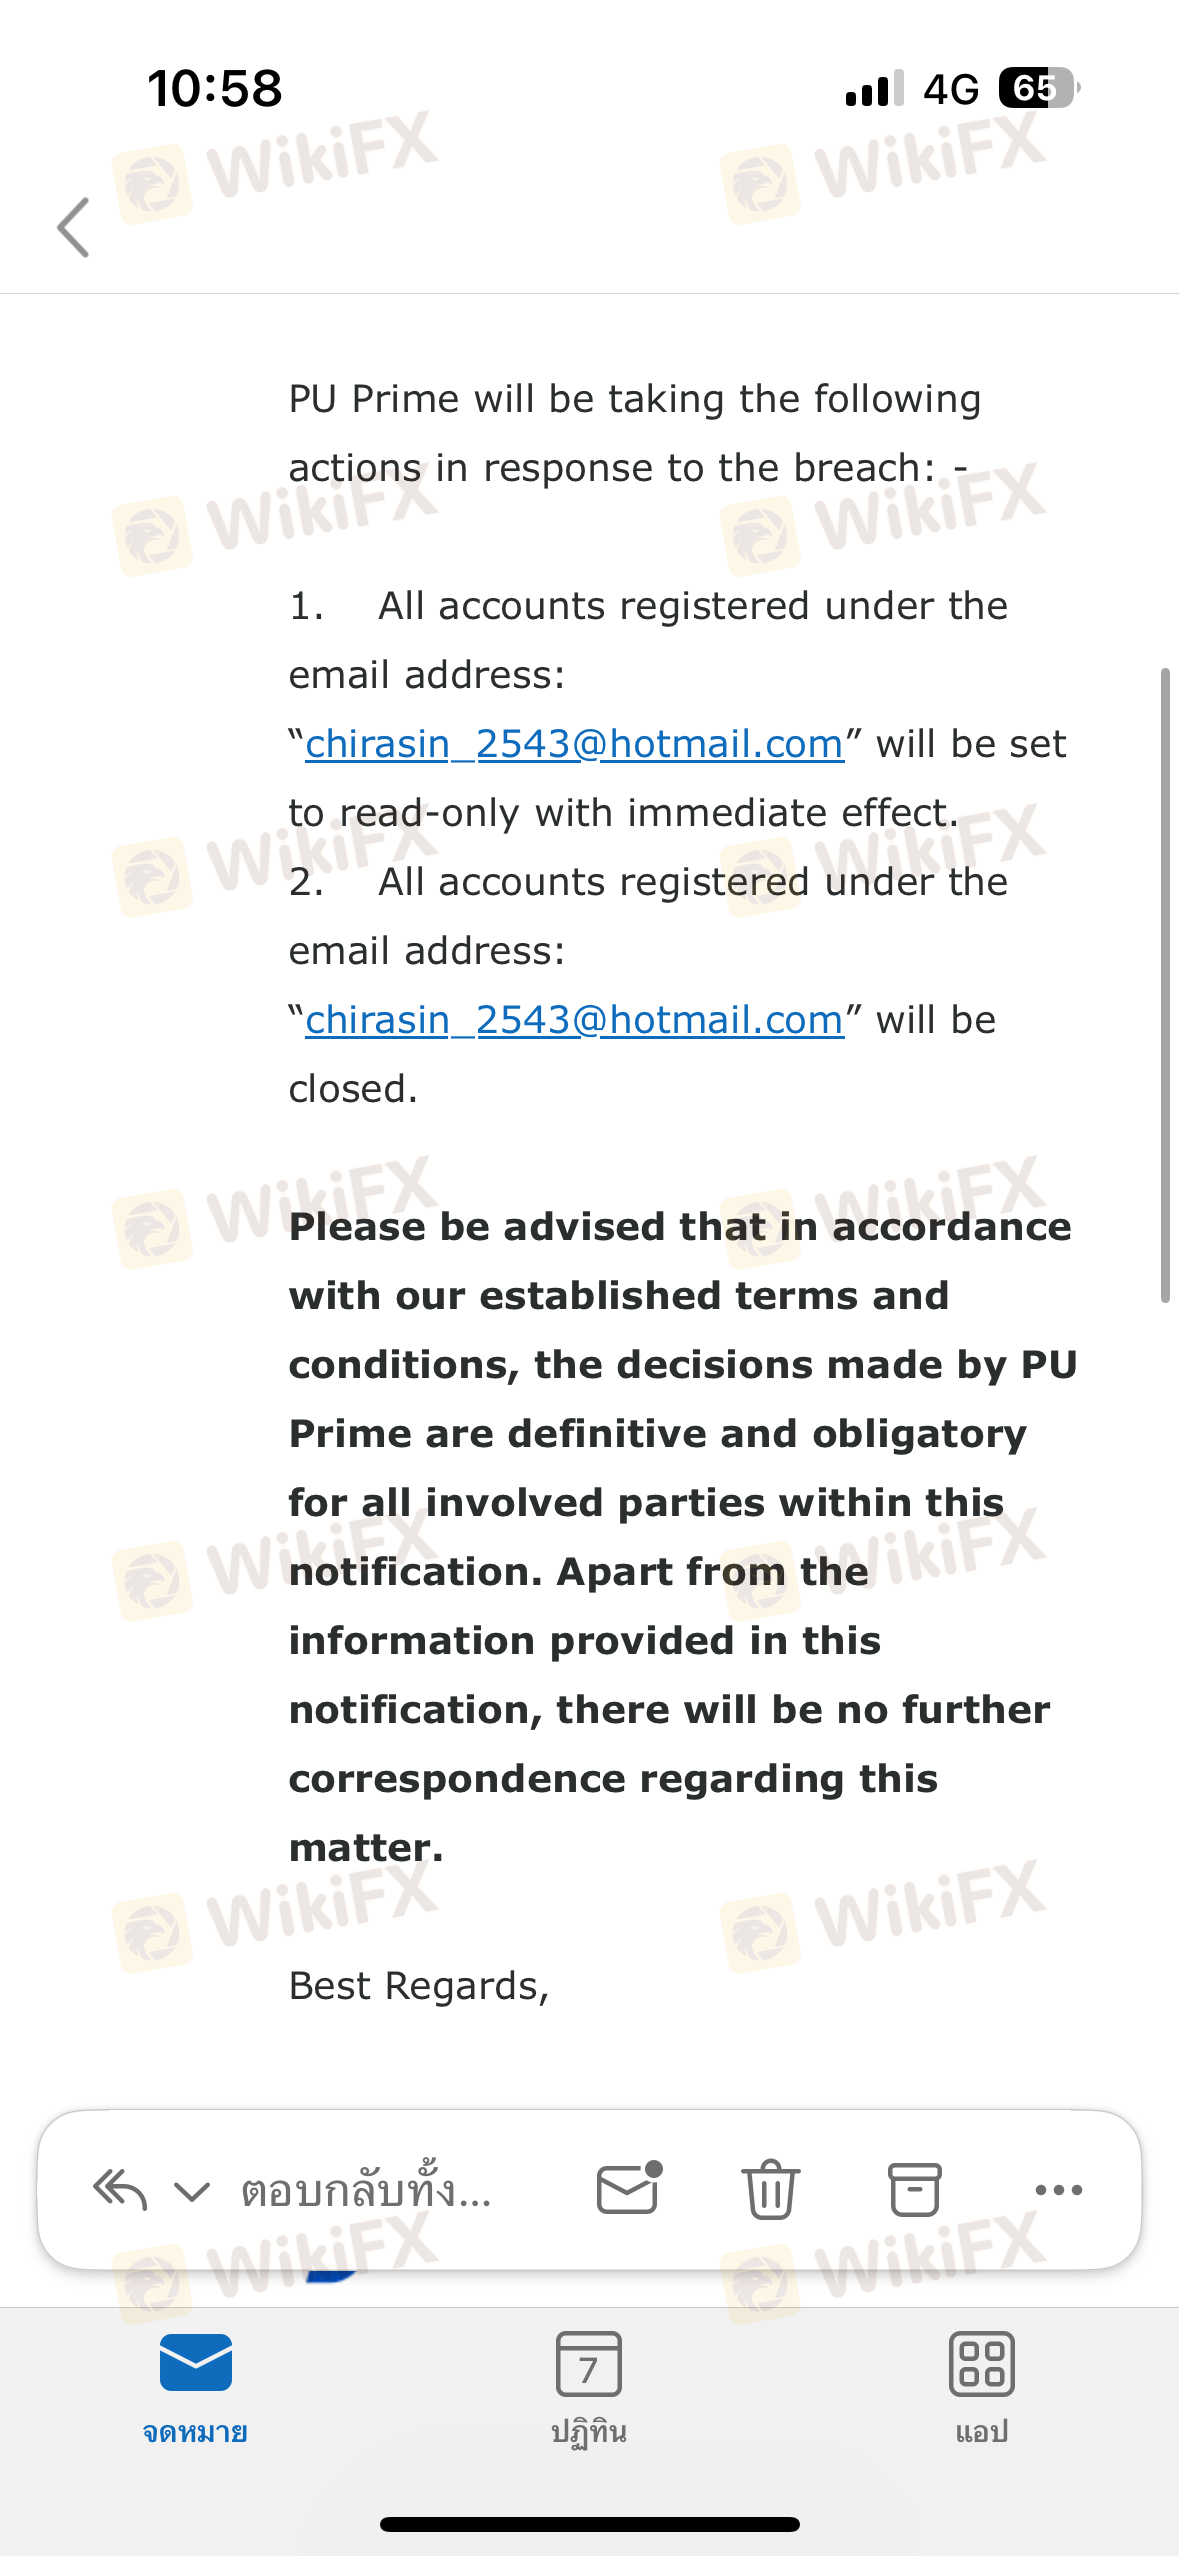Mark email unread with envelope icon
This screenshot has width=1179, height=2556.
point(629,2187)
